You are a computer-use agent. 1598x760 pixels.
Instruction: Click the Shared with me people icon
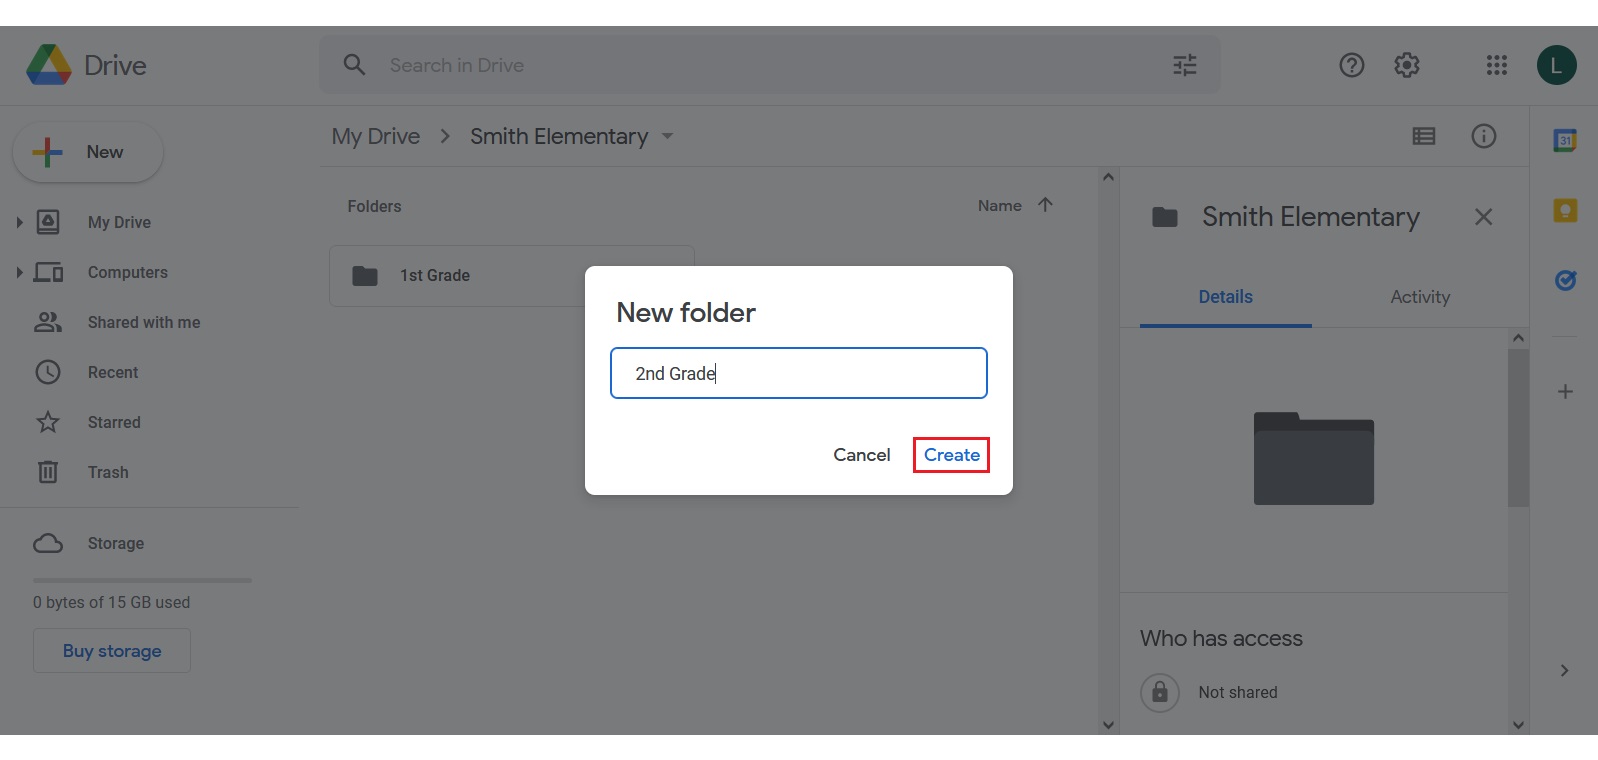tap(48, 322)
